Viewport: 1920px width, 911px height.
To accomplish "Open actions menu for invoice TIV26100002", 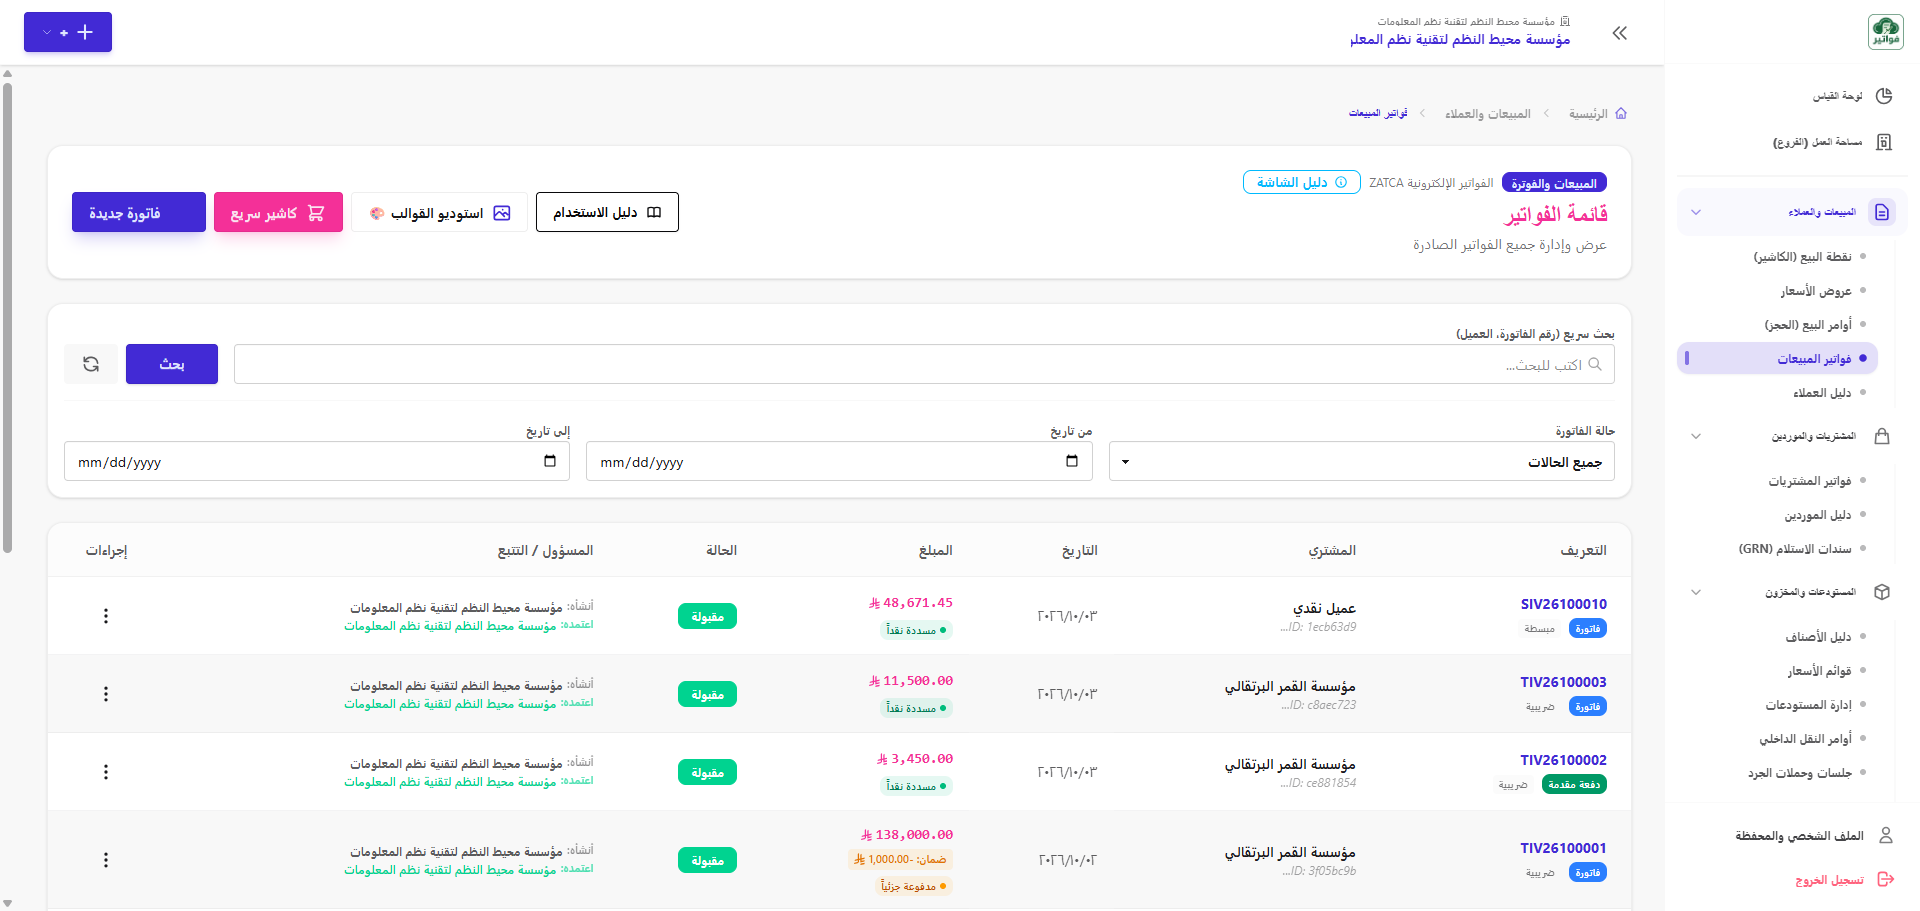I will pyautogui.click(x=106, y=772).
